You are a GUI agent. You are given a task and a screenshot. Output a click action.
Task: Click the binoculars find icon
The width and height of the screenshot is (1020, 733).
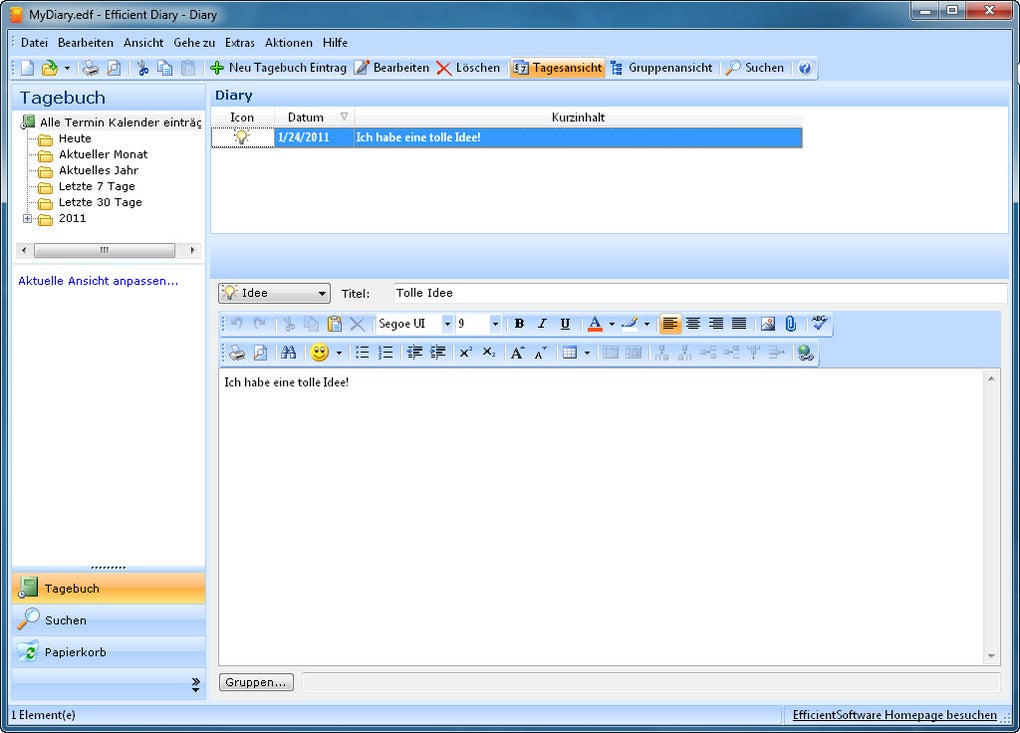(288, 353)
